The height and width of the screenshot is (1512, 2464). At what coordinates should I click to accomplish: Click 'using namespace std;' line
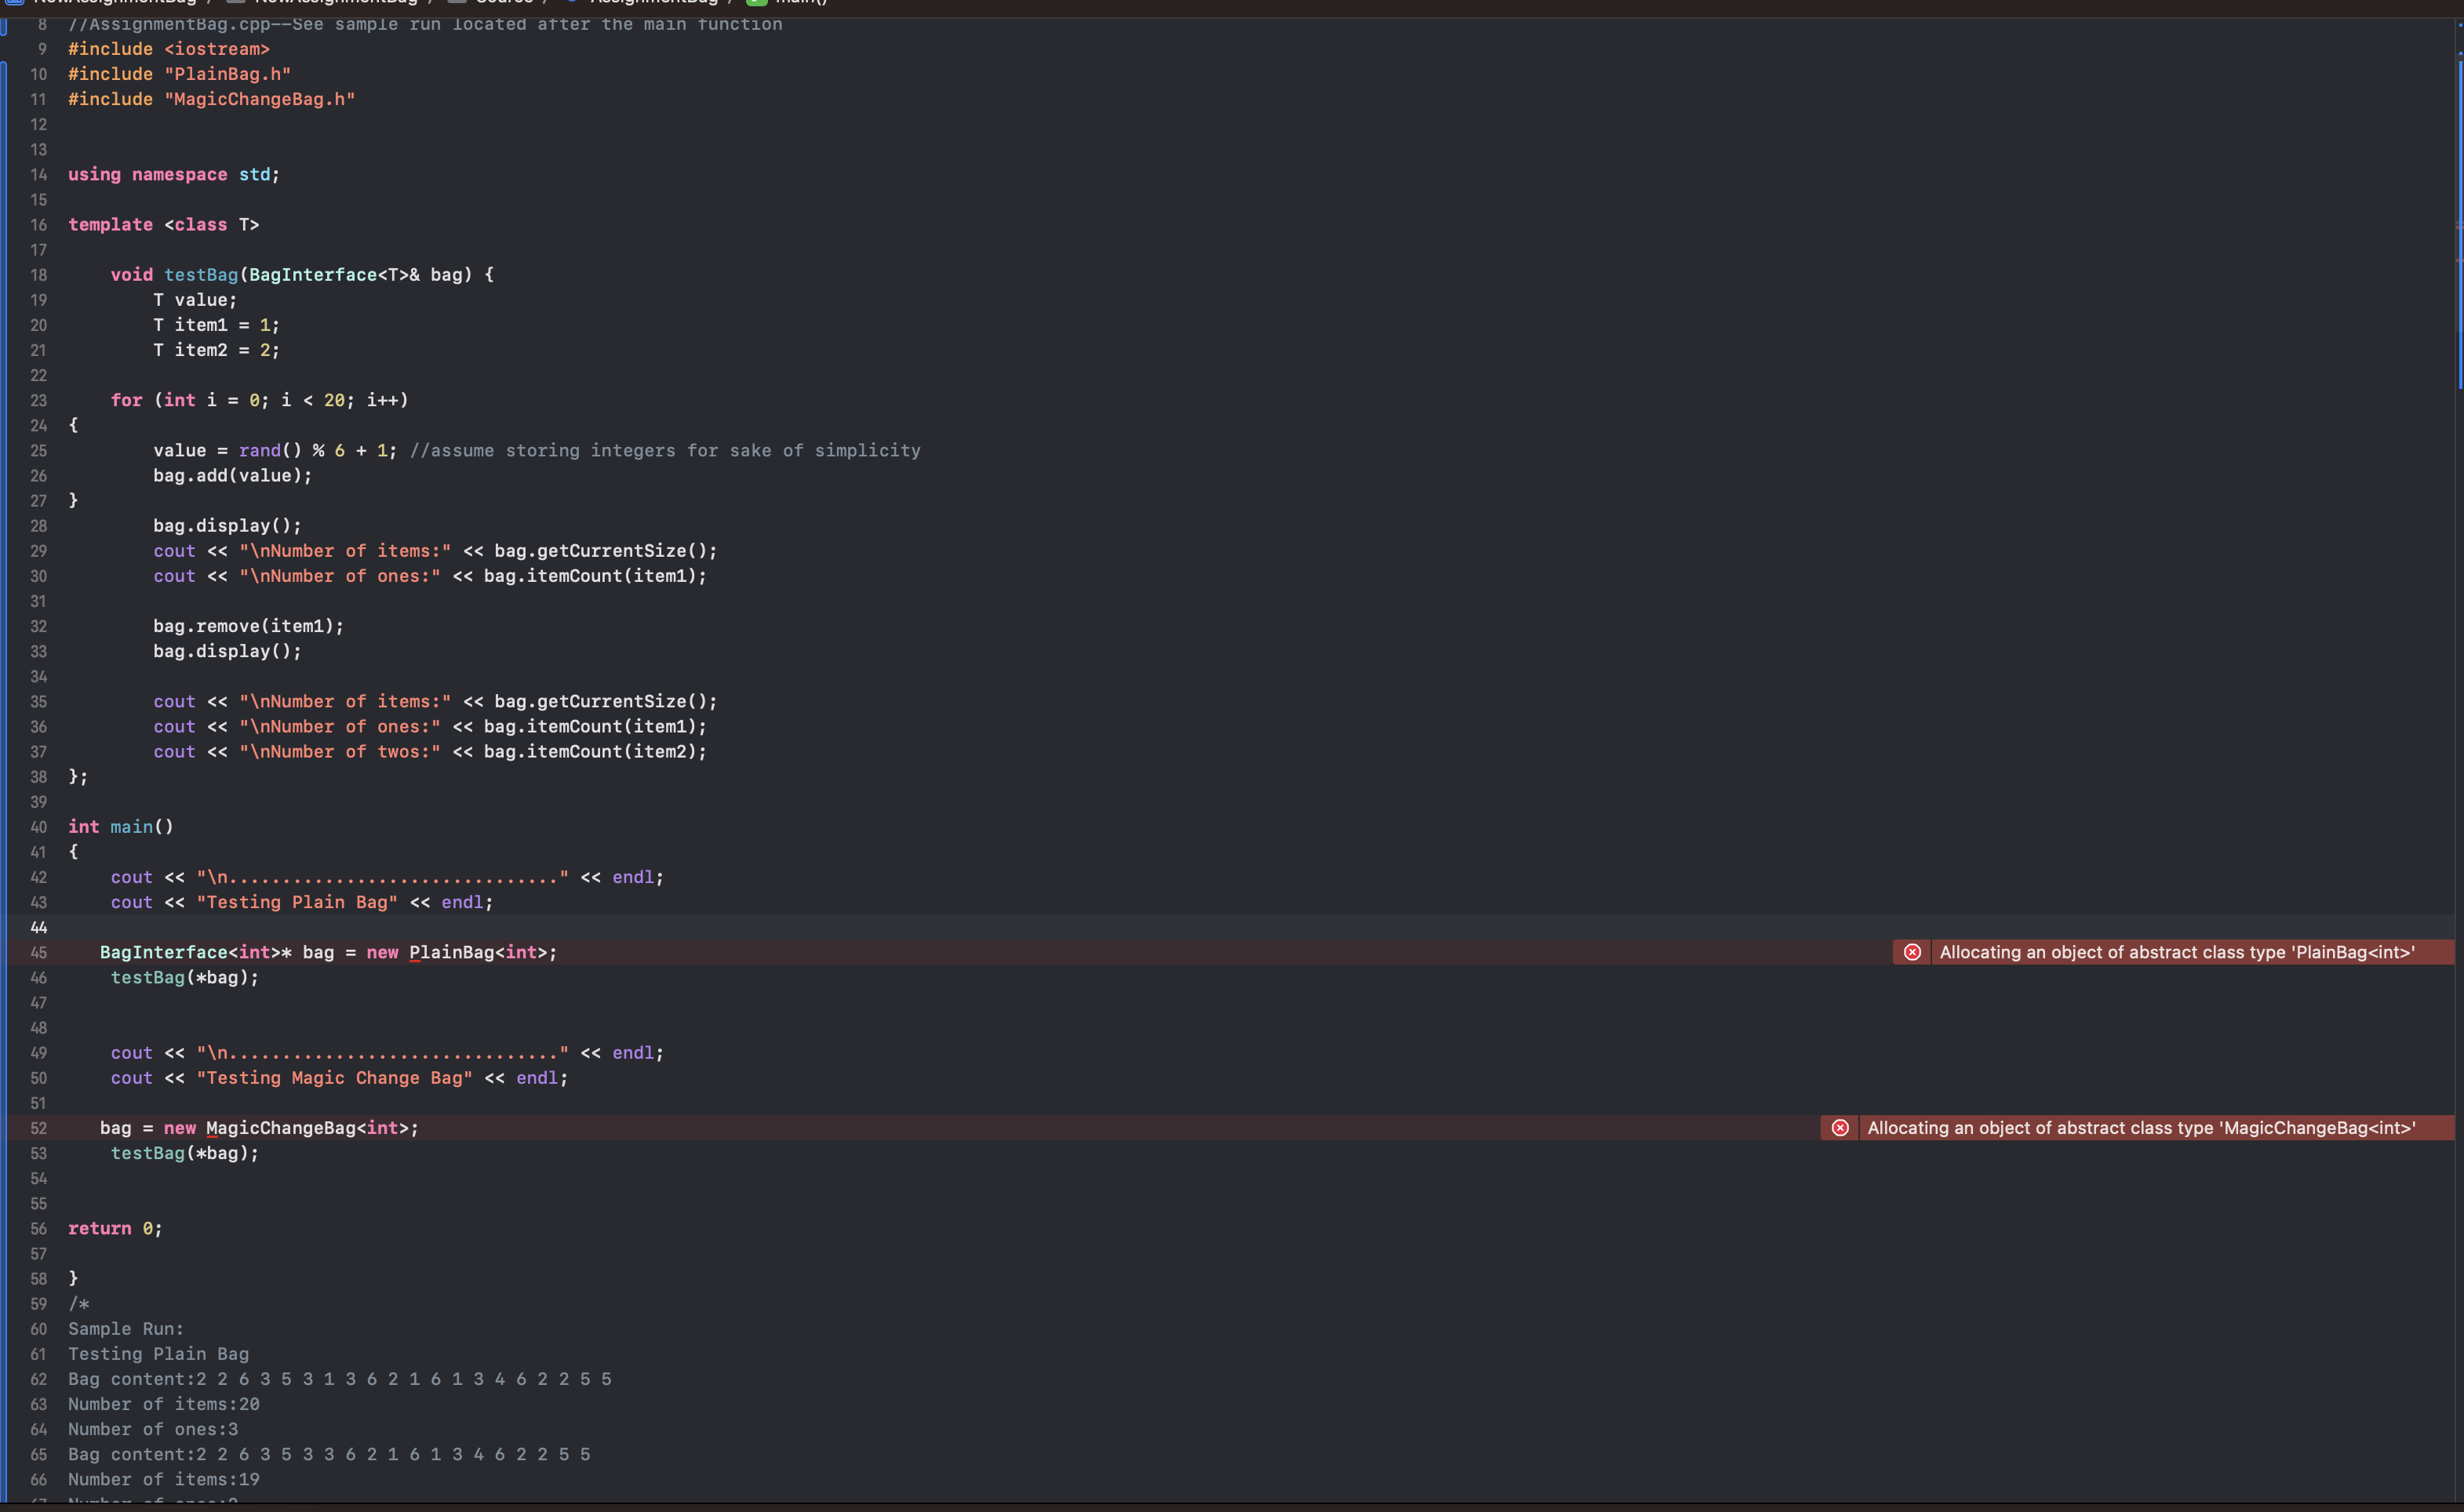(174, 174)
